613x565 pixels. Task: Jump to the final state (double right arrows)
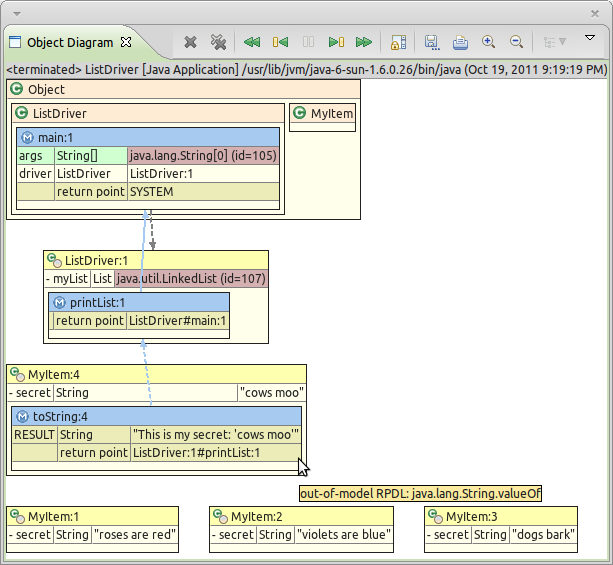tap(364, 42)
